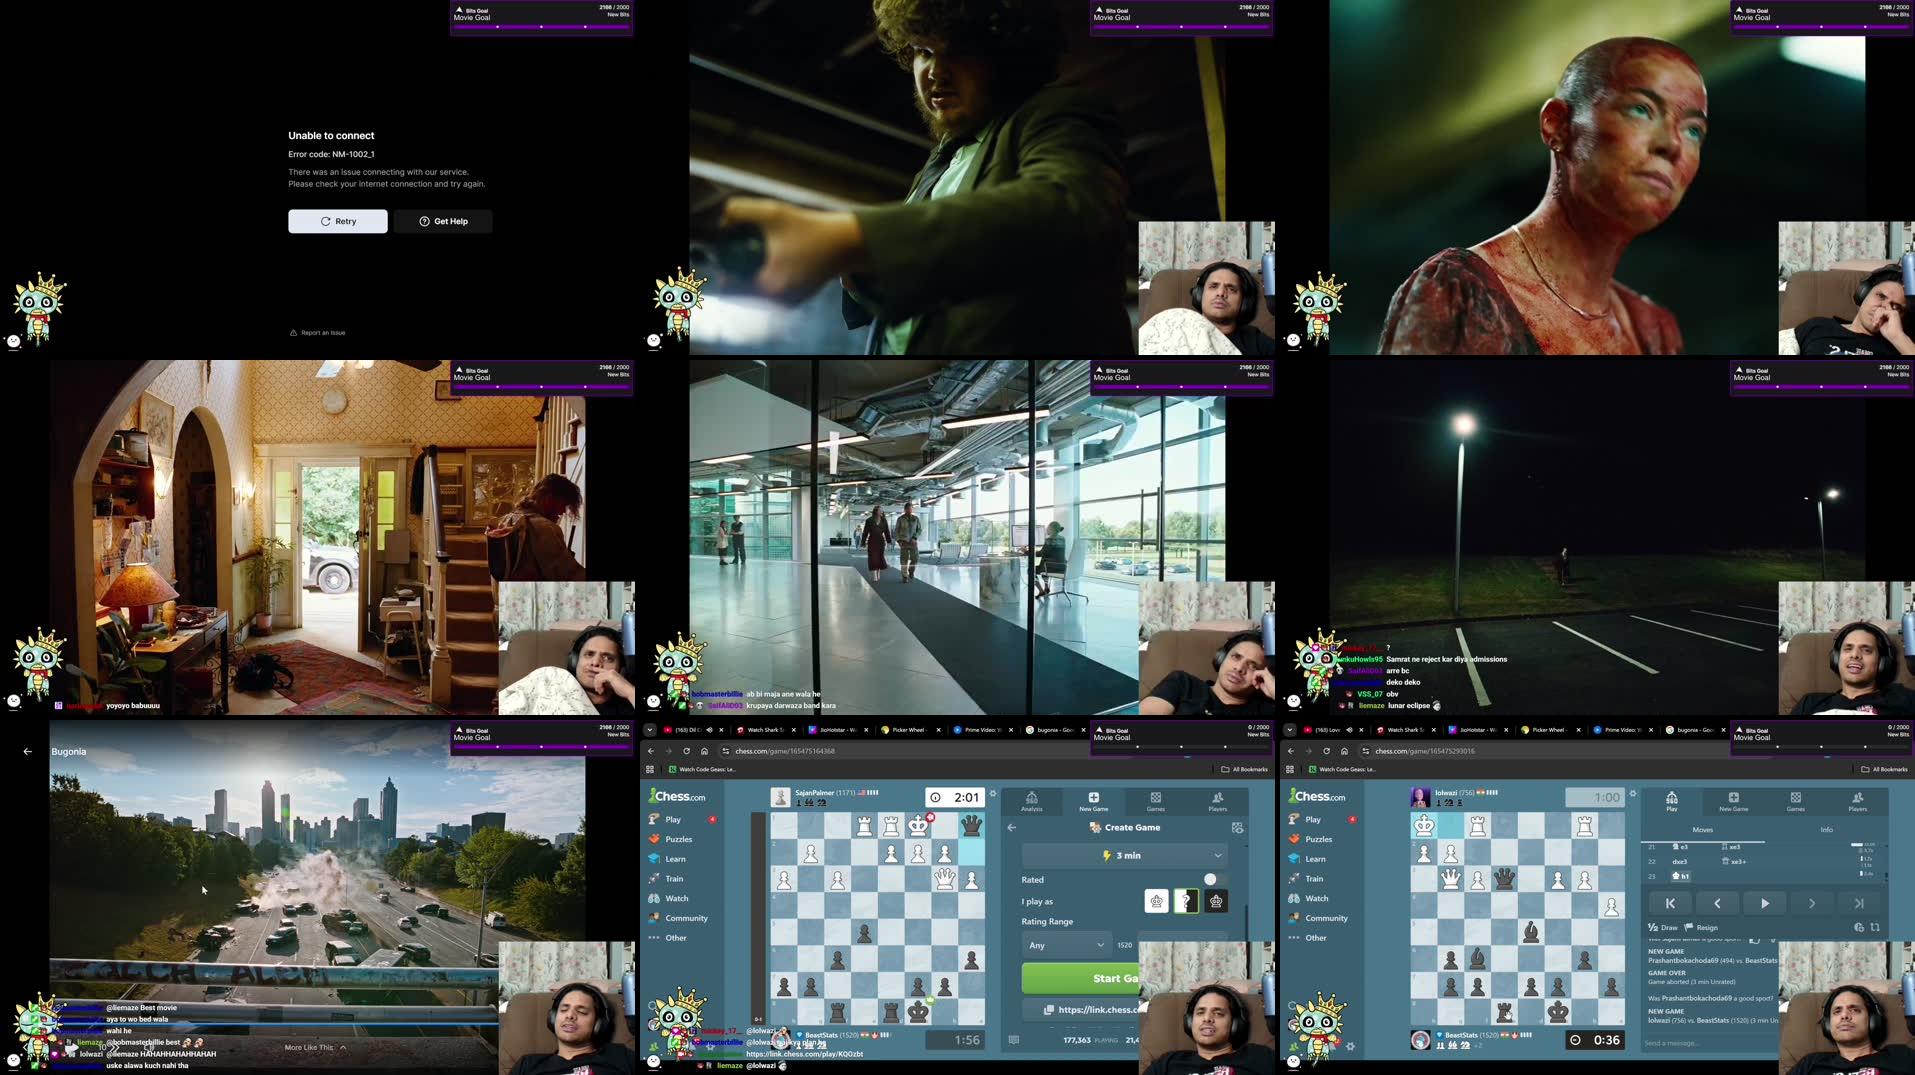Open the 3 min time control dropdown
The width and height of the screenshot is (1915, 1075).
coord(1124,855)
